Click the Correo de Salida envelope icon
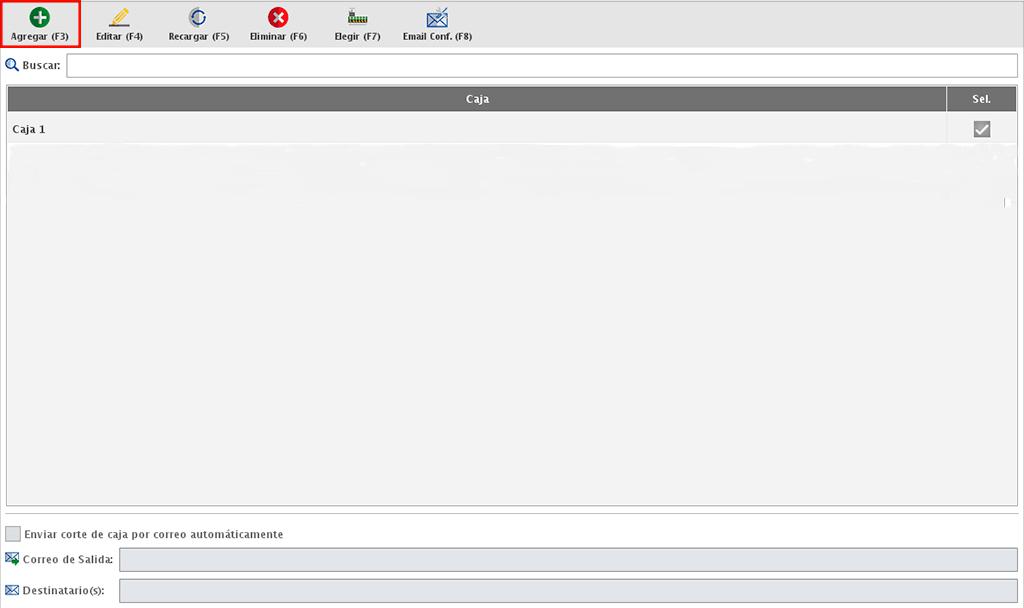The image size is (1024, 608). click(12, 559)
